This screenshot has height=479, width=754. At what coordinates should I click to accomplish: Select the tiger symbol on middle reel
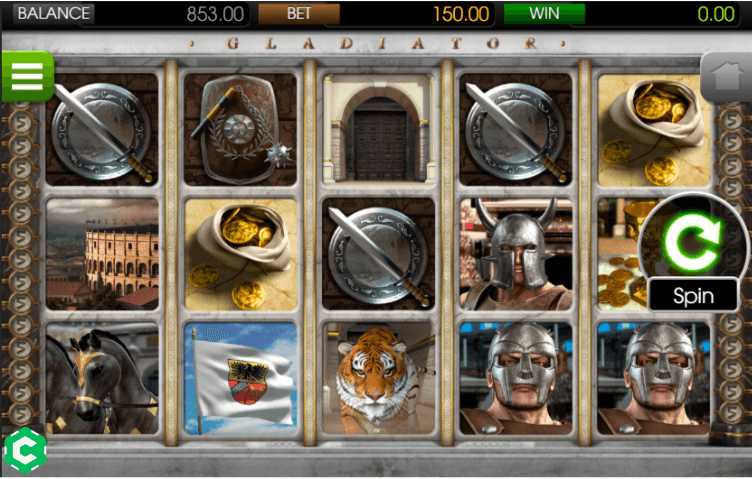[x=379, y=378]
